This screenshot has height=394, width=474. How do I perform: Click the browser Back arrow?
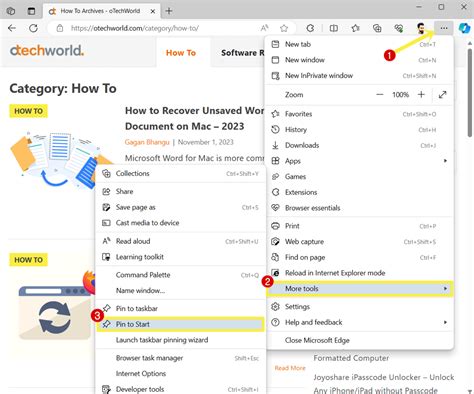point(12,28)
